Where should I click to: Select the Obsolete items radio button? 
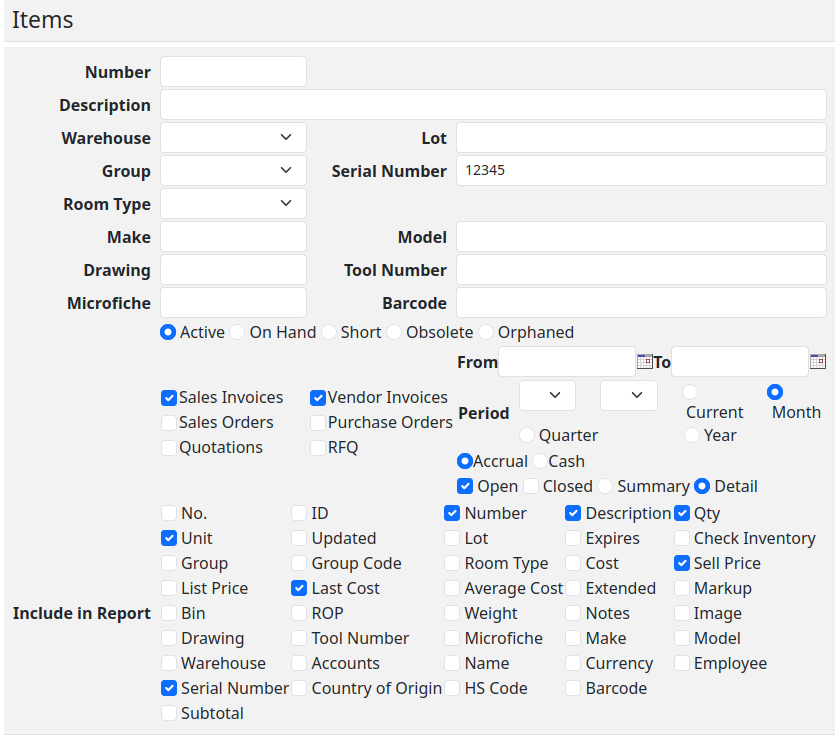393,331
